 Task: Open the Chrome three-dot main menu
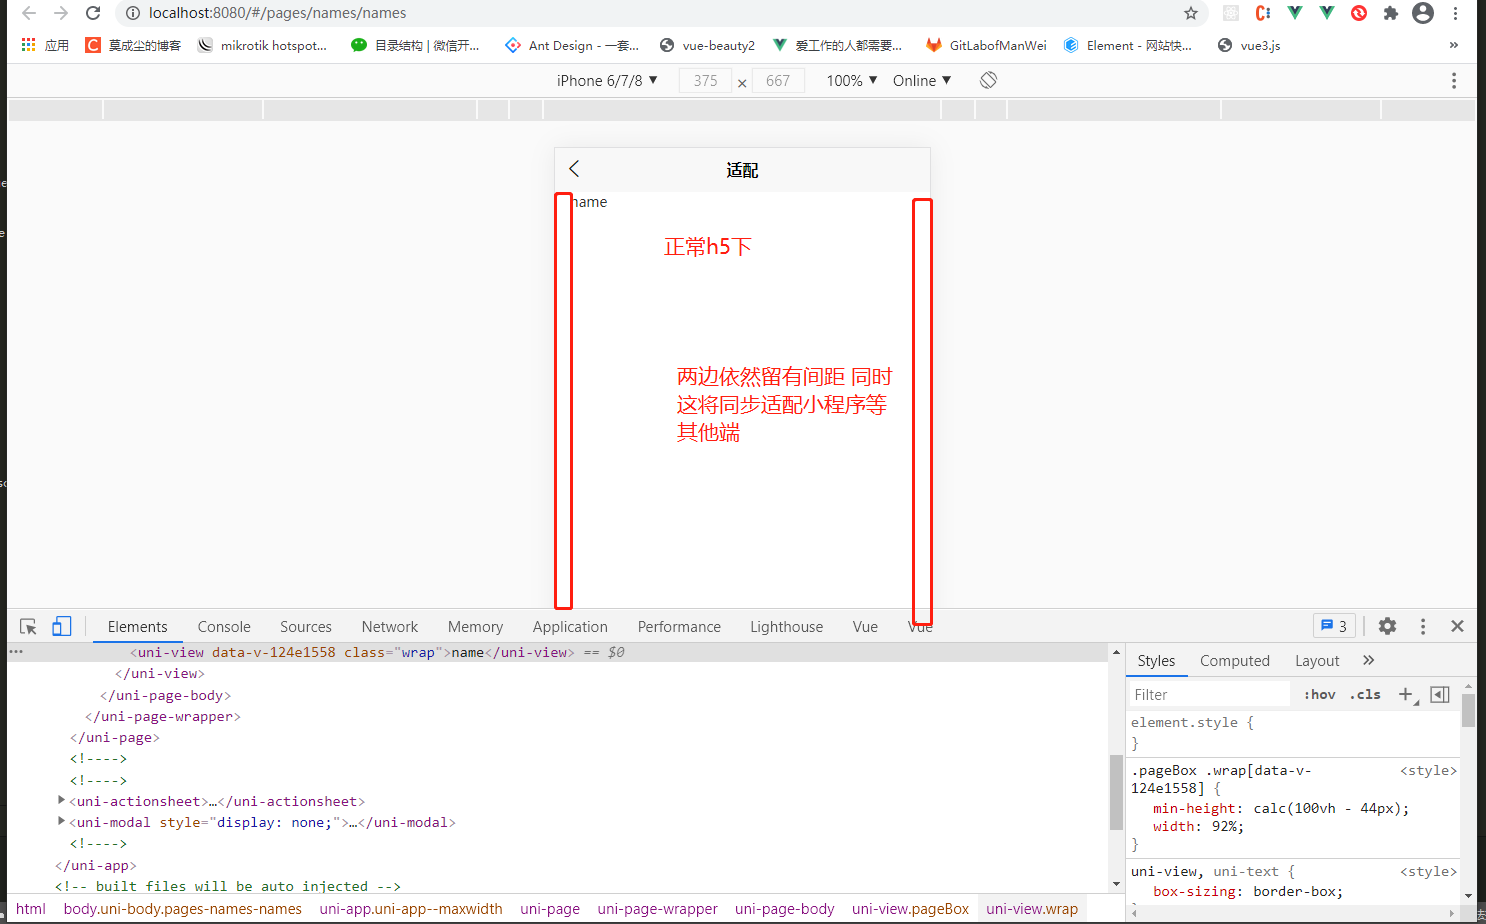pyautogui.click(x=1456, y=13)
